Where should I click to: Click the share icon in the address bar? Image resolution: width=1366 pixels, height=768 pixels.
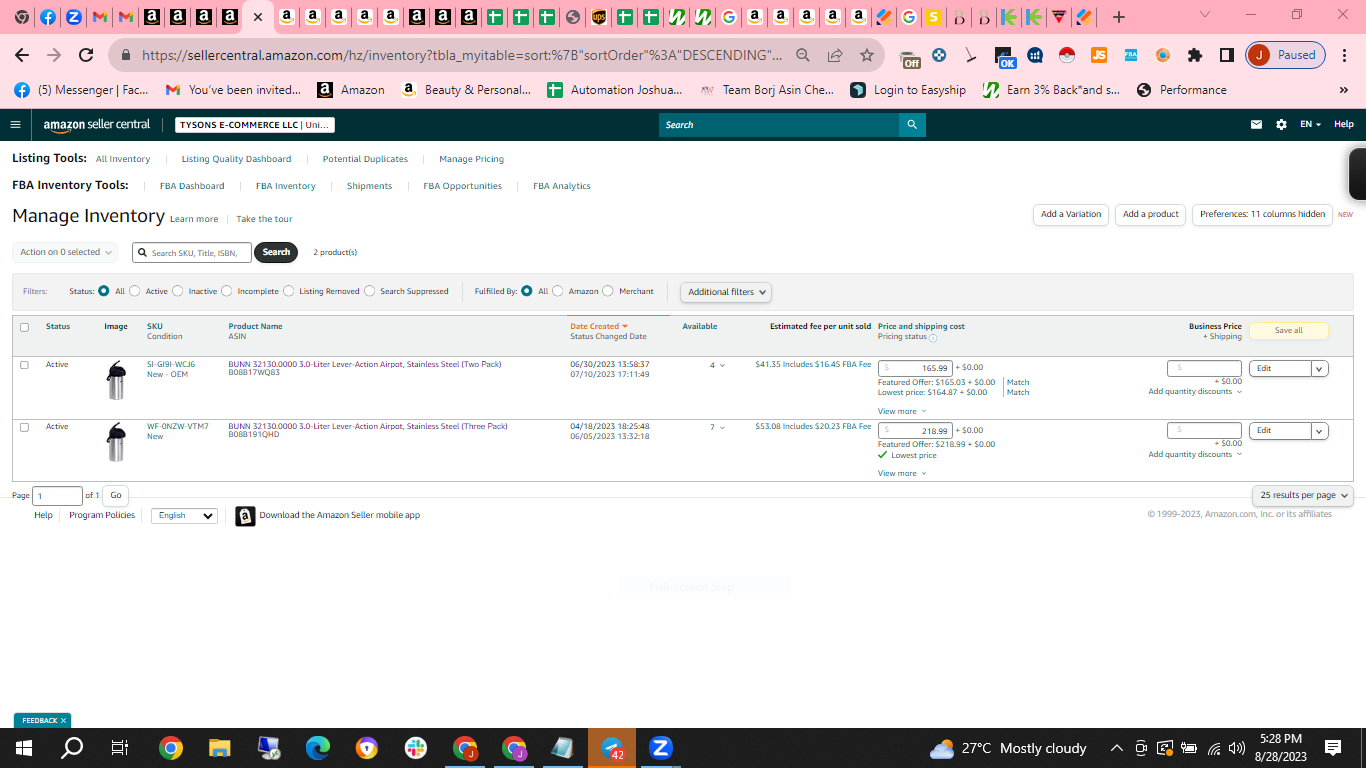coord(835,55)
